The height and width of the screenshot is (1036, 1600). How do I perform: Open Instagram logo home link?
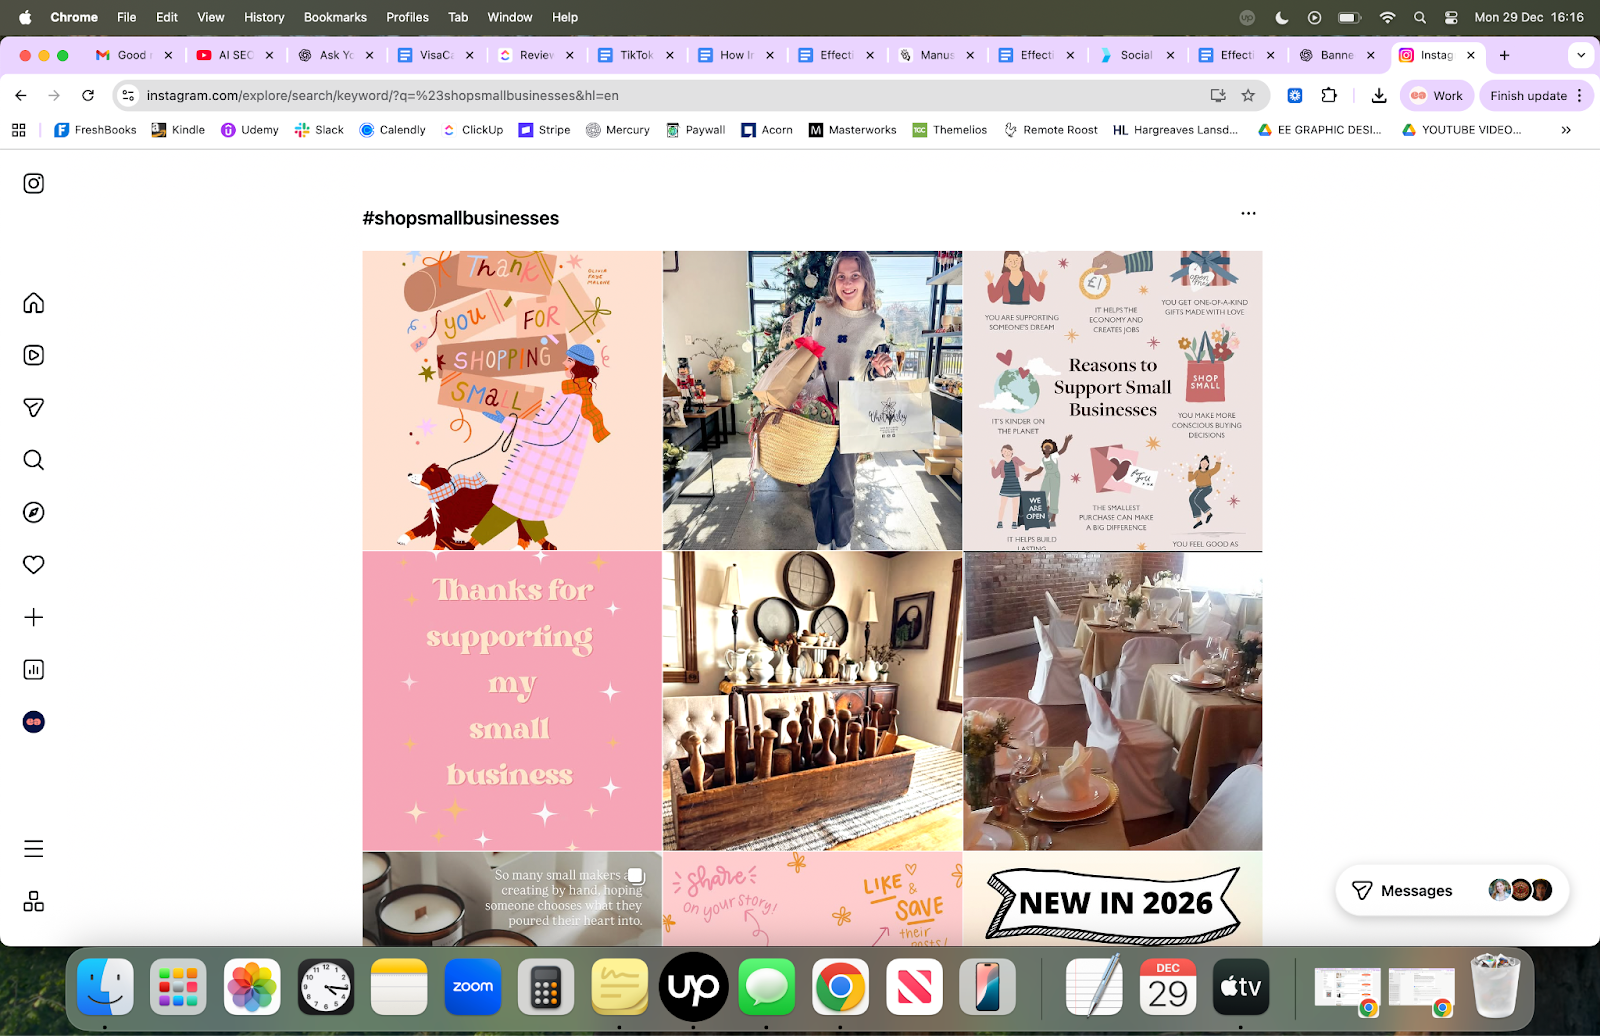coord(34,183)
